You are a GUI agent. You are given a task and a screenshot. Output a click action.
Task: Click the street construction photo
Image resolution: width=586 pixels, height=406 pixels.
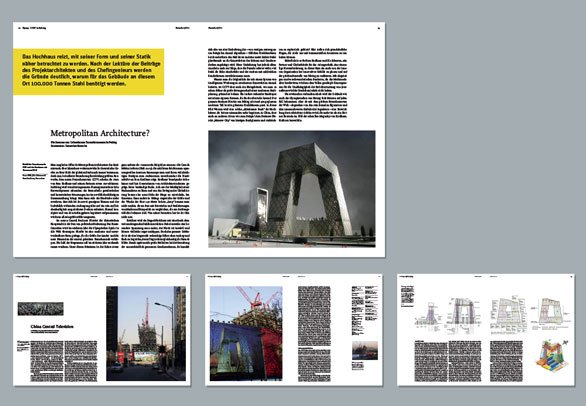pos(146,333)
